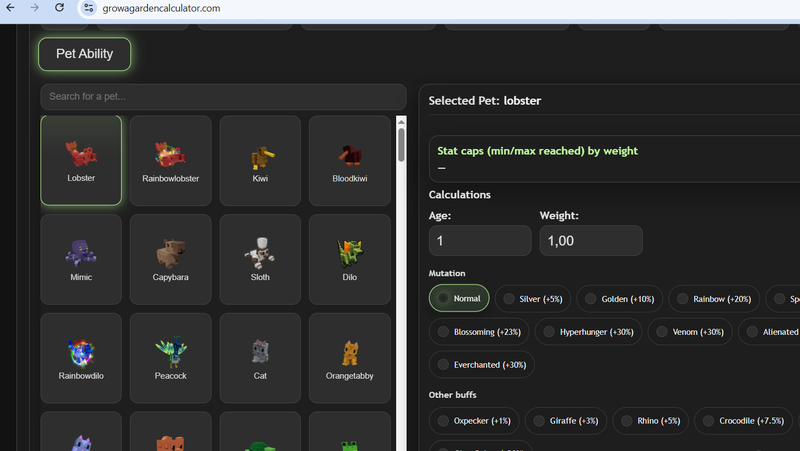Select the Silver (+5%) mutation
The width and height of the screenshot is (800, 451).
pyautogui.click(x=533, y=298)
